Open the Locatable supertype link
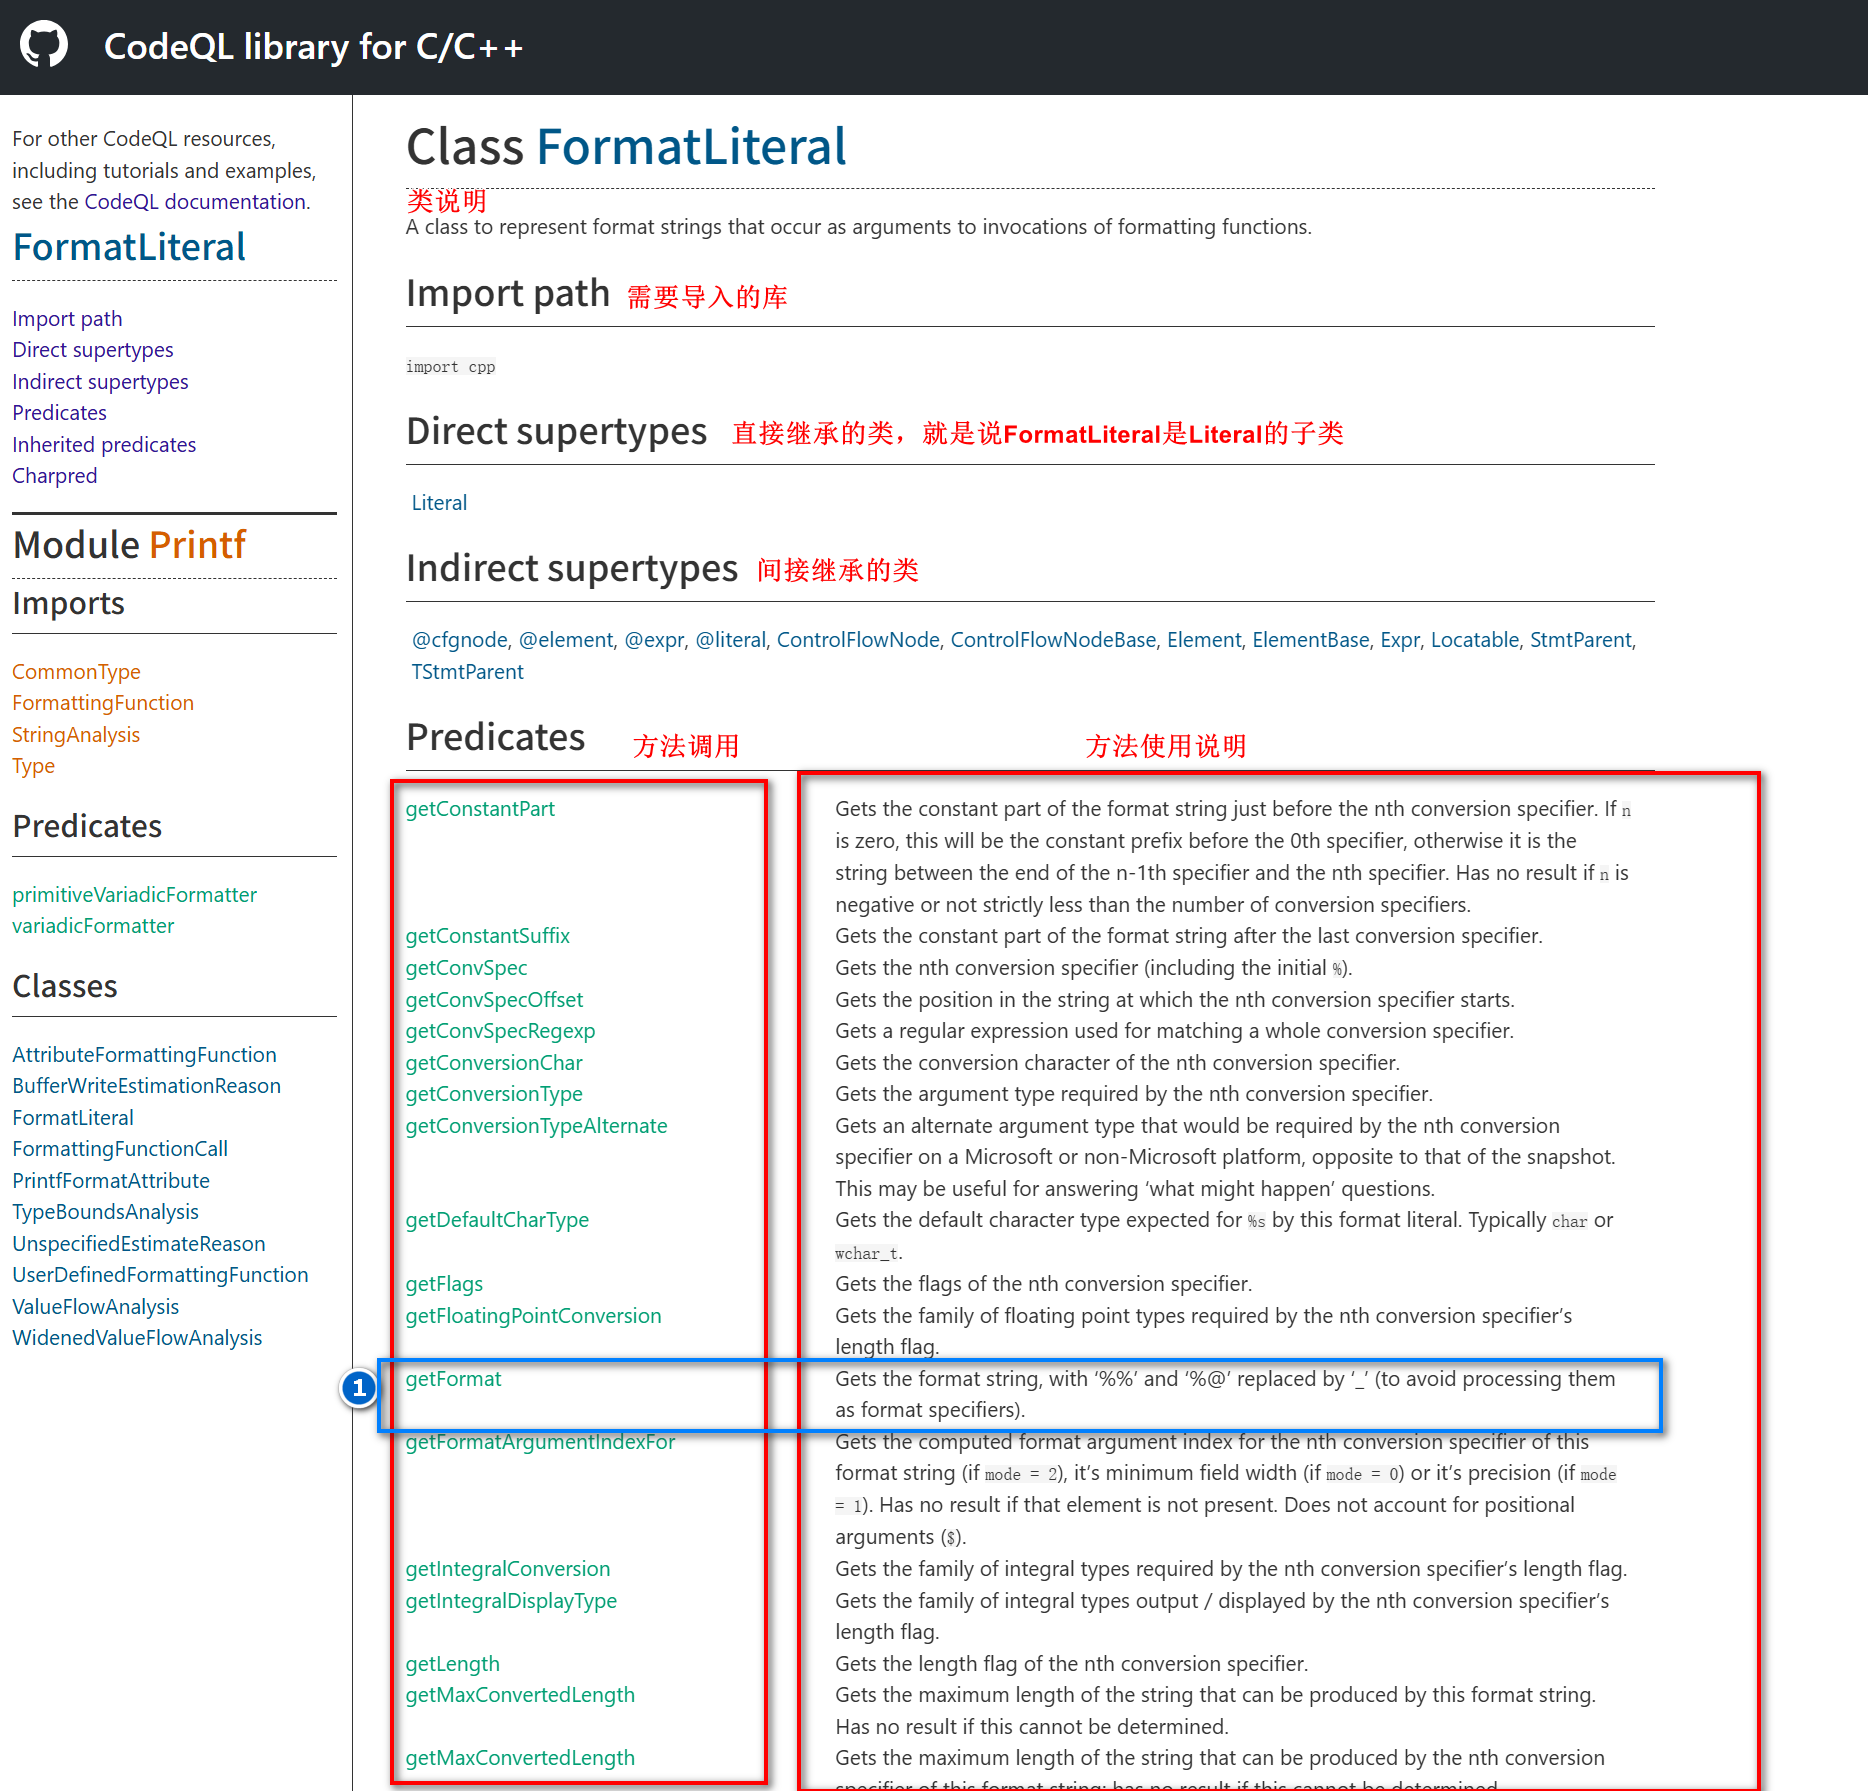Viewport: 1868px width, 1791px height. 1475,640
